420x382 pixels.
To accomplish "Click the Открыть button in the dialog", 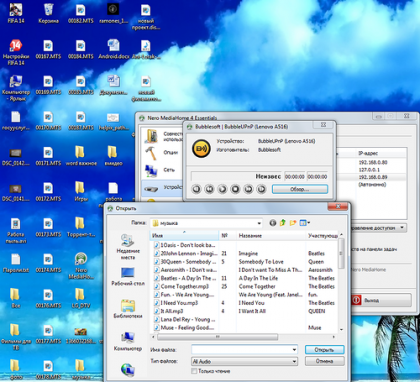I will point(324,350).
